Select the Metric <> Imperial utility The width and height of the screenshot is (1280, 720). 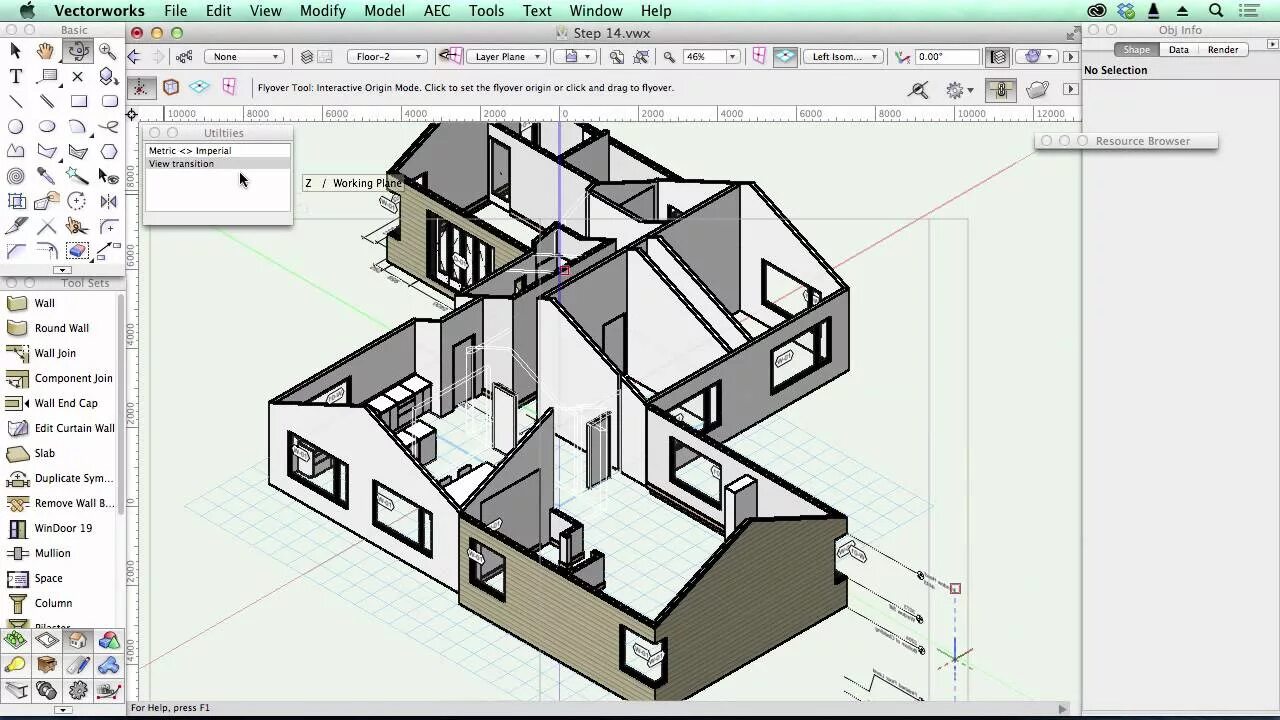(x=218, y=151)
